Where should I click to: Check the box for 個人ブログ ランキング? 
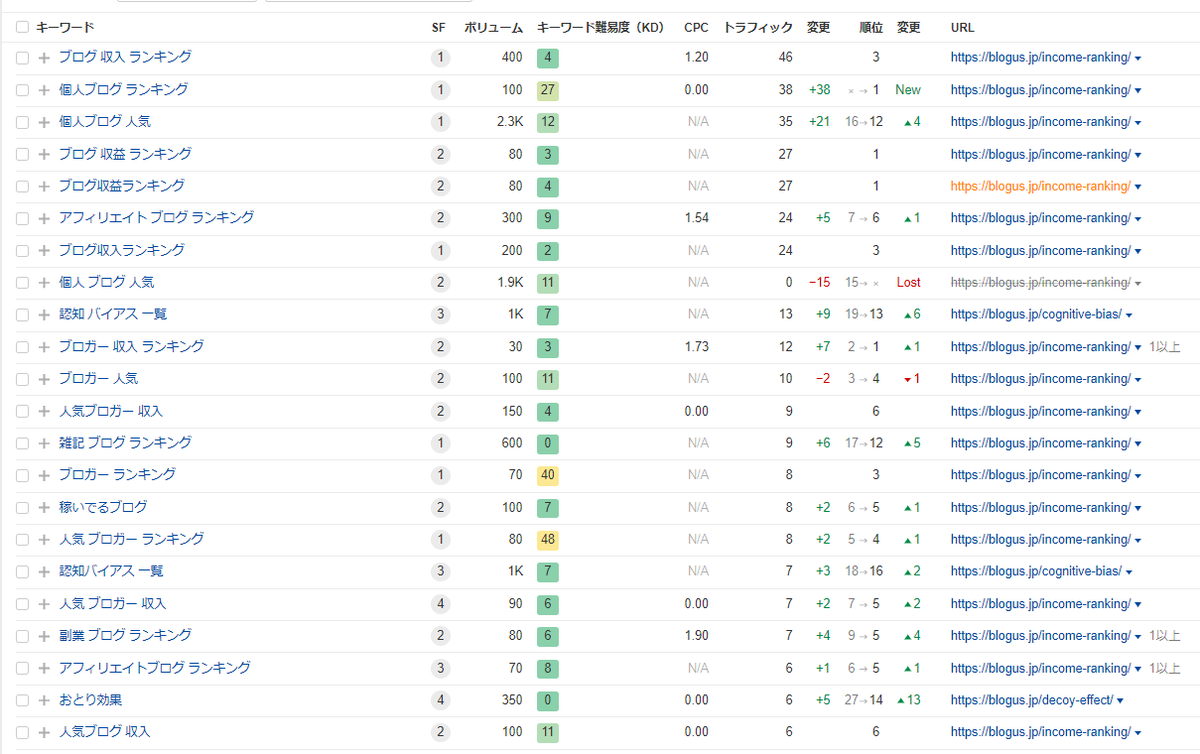(x=22, y=90)
